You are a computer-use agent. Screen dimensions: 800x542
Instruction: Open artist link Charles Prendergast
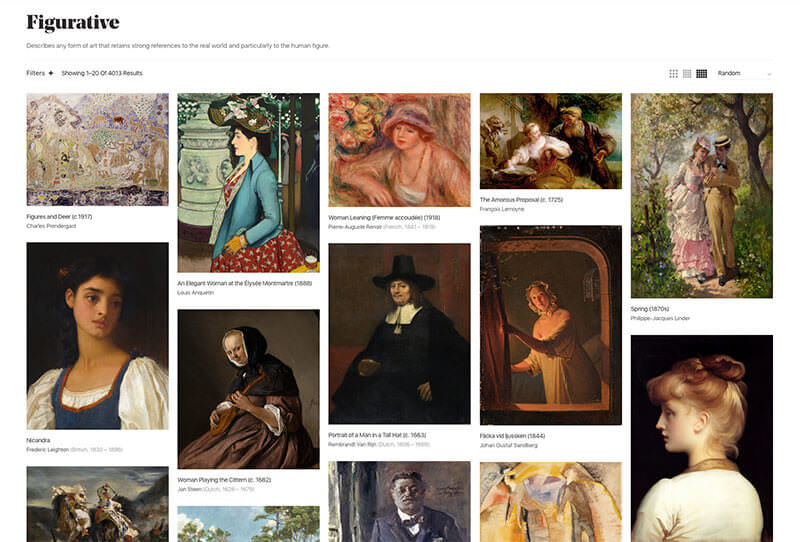point(51,226)
